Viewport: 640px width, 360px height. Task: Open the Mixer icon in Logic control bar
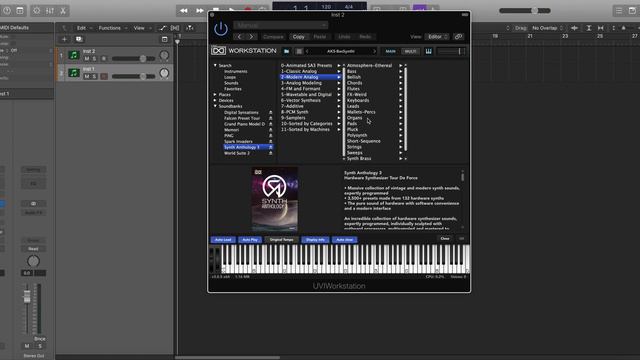click(x=50, y=11)
